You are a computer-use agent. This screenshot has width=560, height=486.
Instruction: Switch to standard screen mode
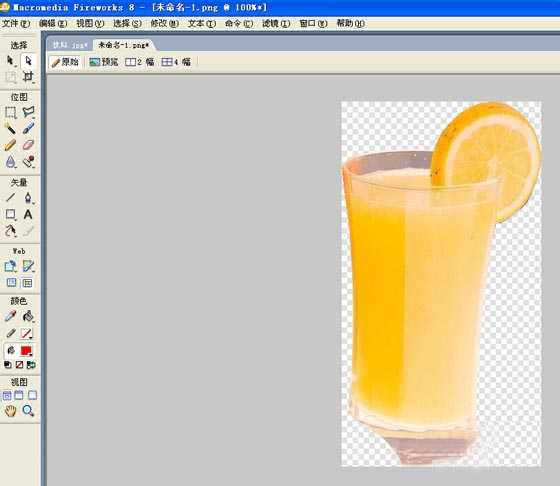point(7,395)
